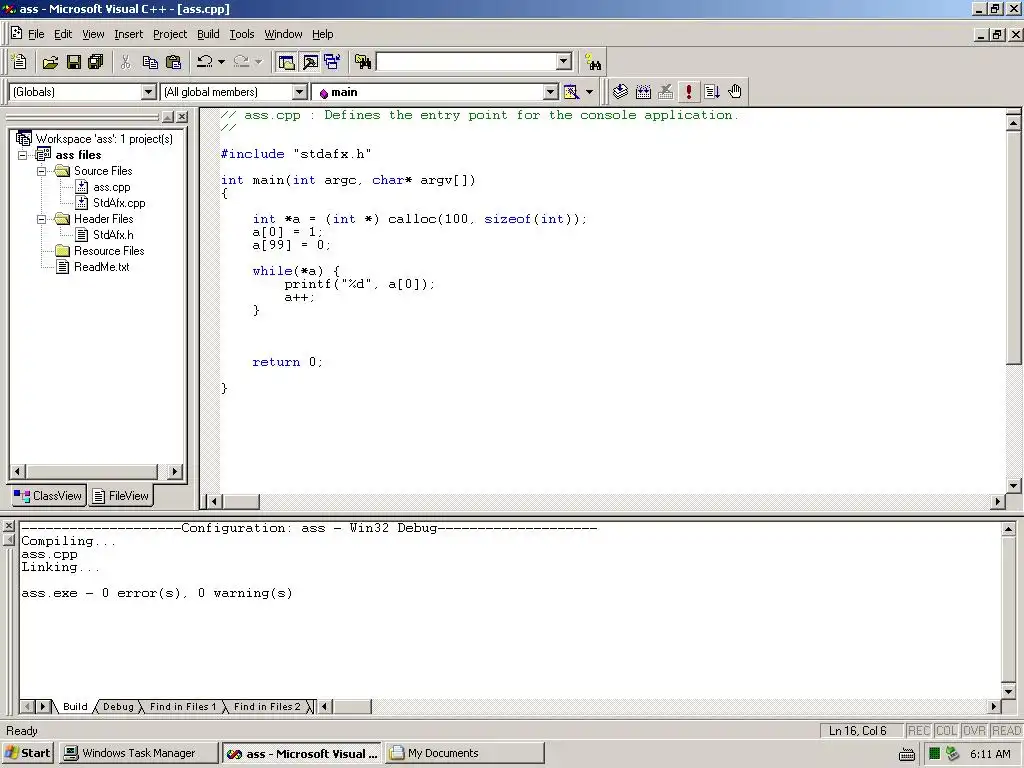Switch to the FileView tab
The image size is (1024, 768).
coord(121,496)
